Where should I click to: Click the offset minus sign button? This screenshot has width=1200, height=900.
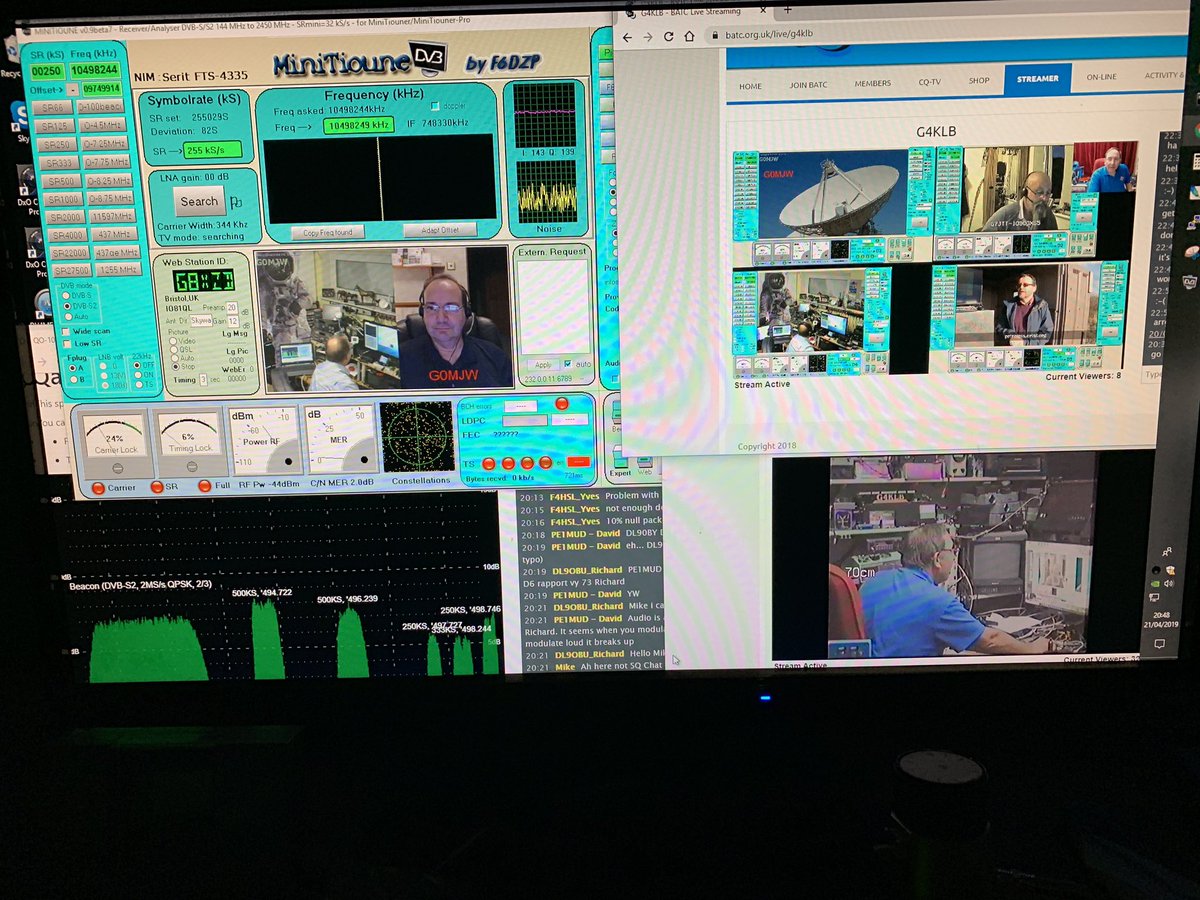[x=74, y=89]
